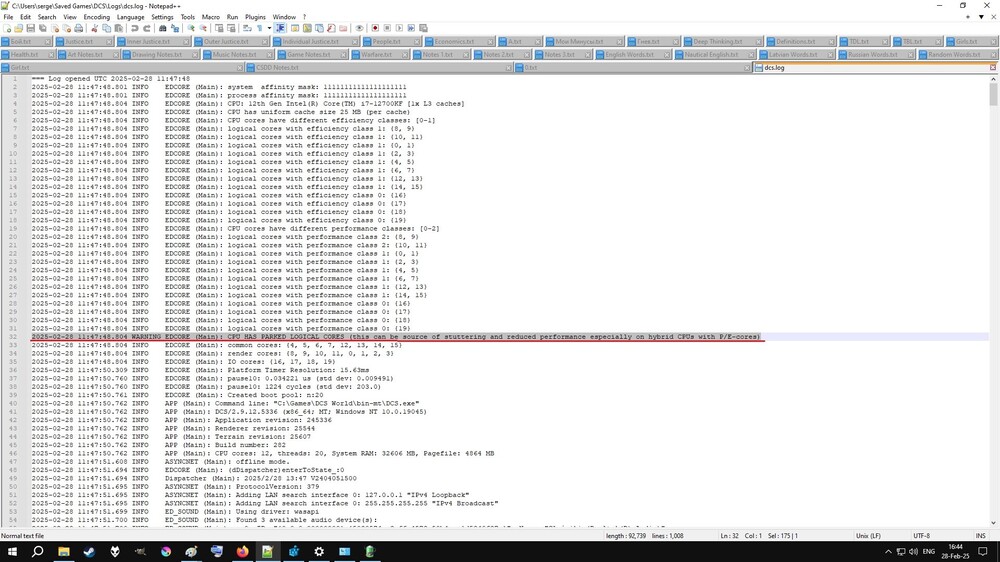Click the taskbar Search icon
The width and height of the screenshot is (1000, 562).
tap(38, 551)
